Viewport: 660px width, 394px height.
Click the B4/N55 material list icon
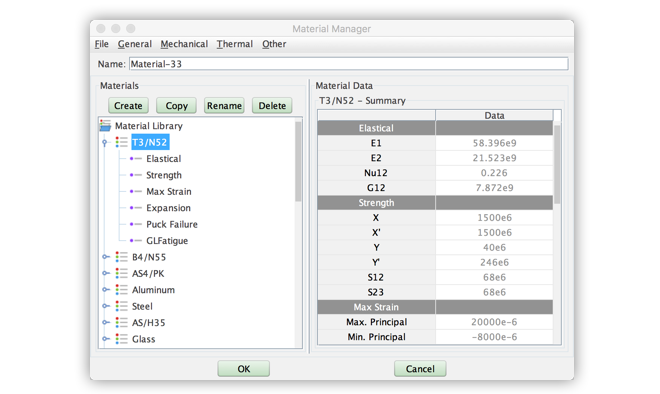(x=122, y=257)
